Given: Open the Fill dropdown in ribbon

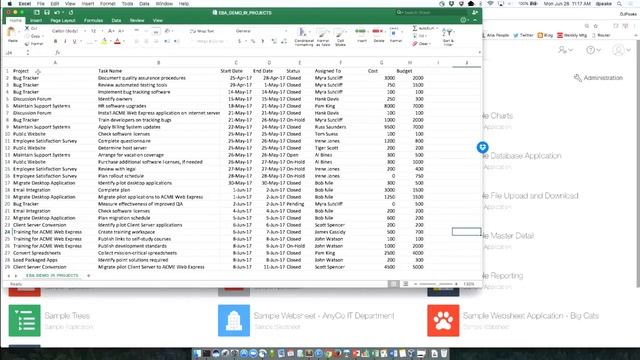Looking at the screenshot, I should pyautogui.click(x=420, y=36).
